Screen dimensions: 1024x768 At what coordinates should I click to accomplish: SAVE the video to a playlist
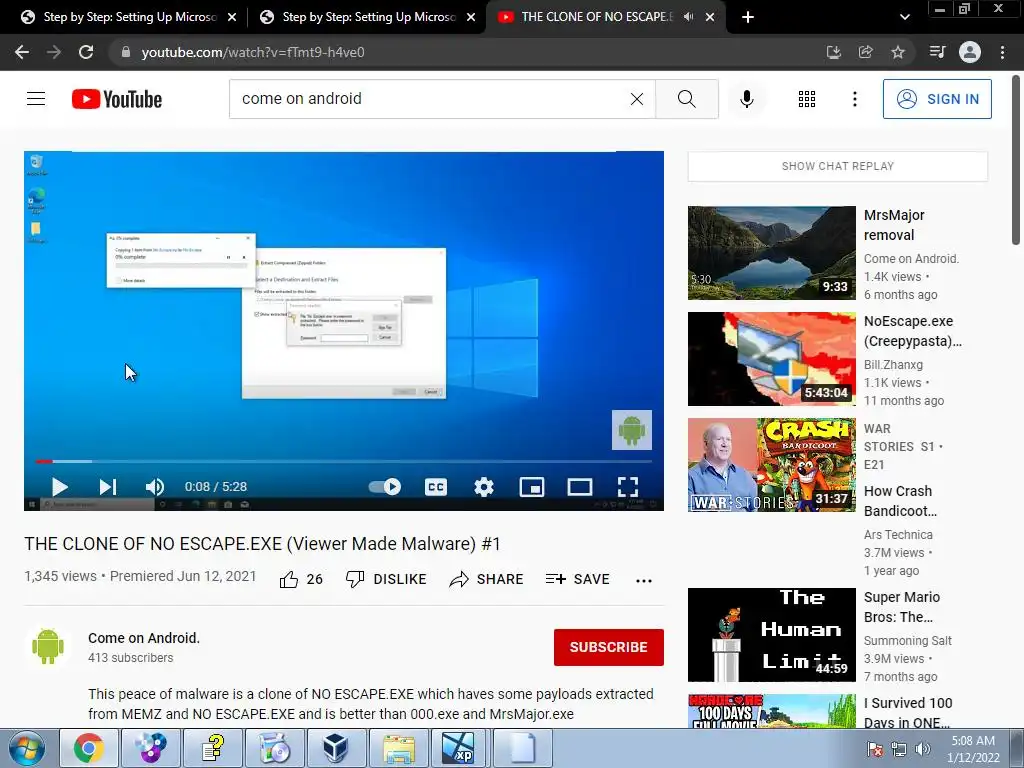[578, 579]
